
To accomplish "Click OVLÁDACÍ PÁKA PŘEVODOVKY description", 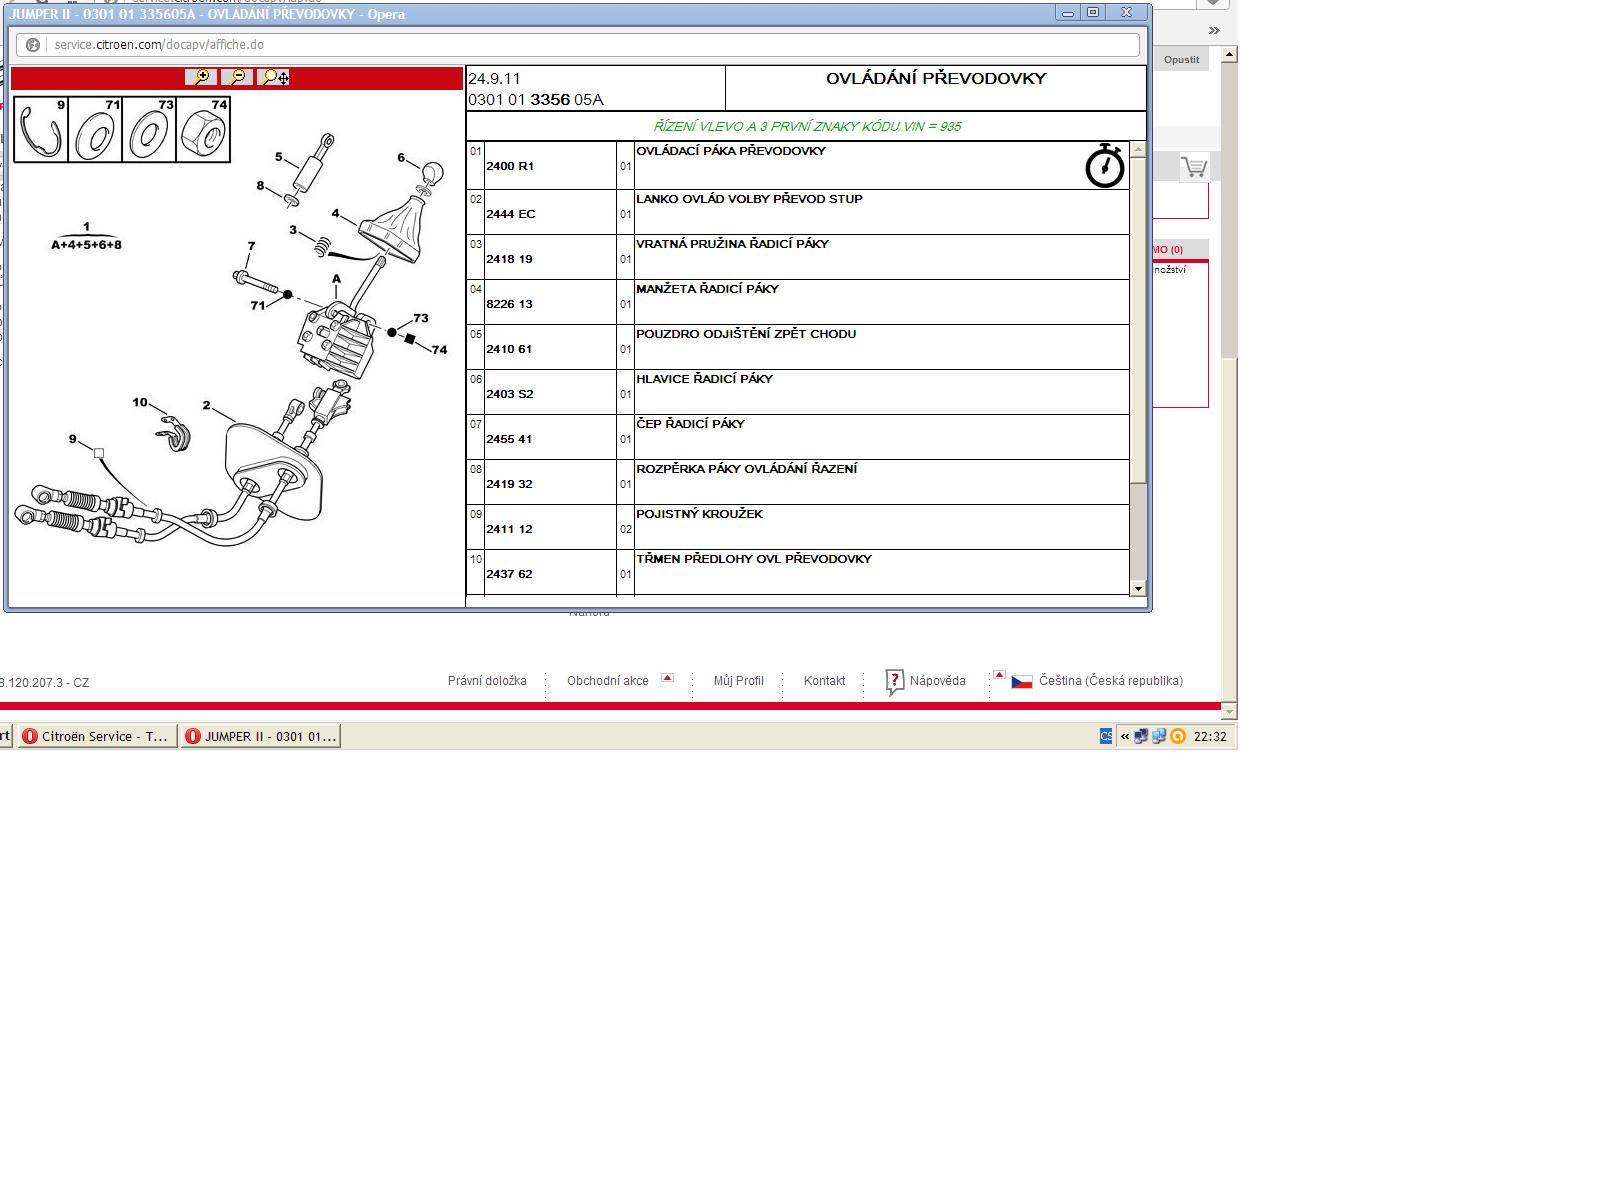I will click(x=731, y=151).
